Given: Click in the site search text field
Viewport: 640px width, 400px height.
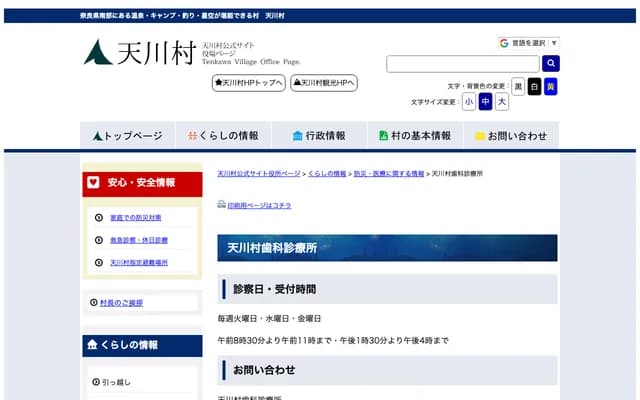Looking at the screenshot, I should (463, 64).
